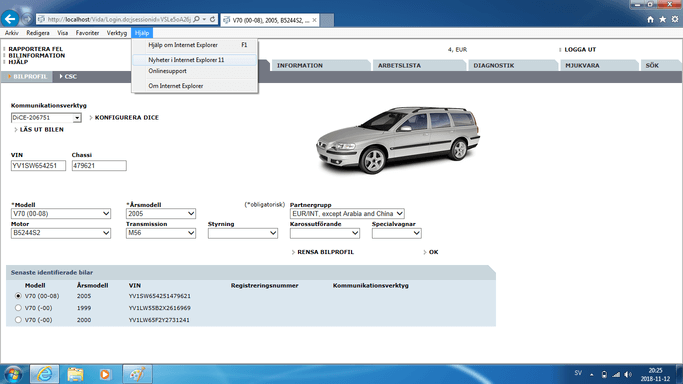Screen dimensions: 683x384
Task: Select the V70 (00-08) 2005 radio button
Action: [18, 296]
